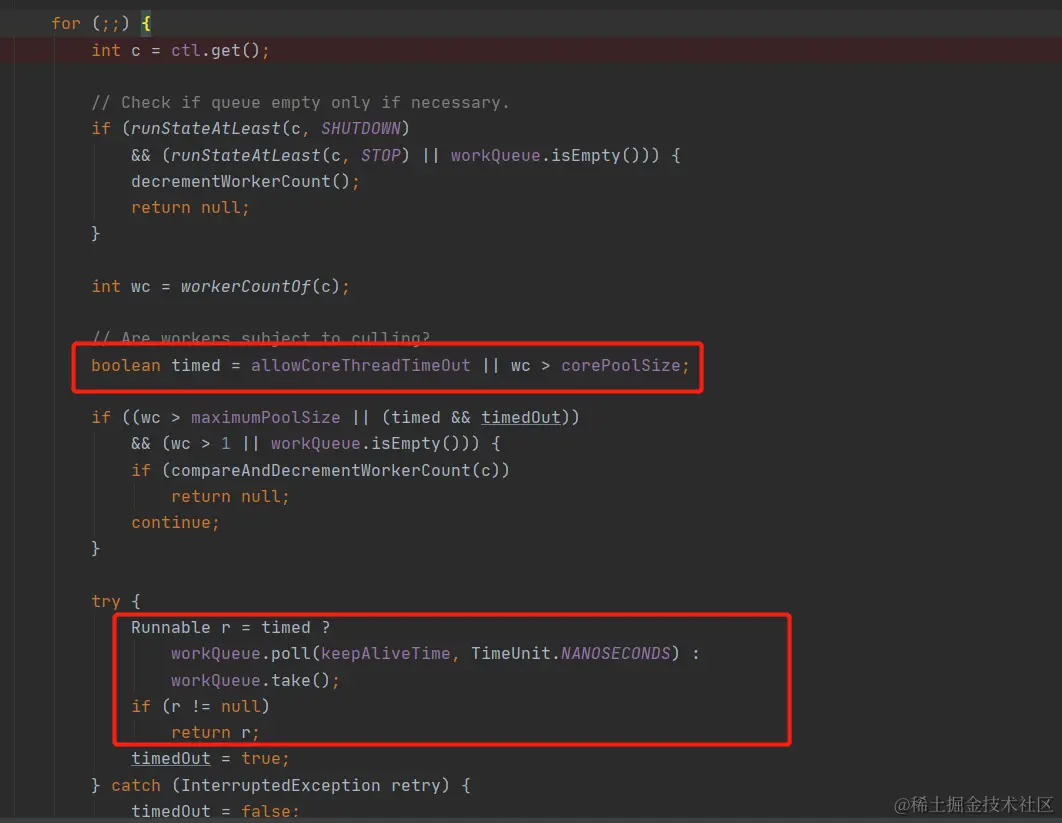
Task: Click 'workQueue.take();' statement
Action: [255, 680]
